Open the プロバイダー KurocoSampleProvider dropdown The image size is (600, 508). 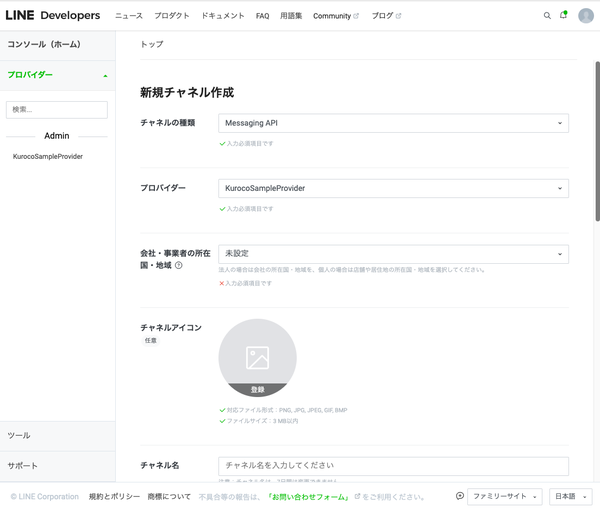[393, 188]
